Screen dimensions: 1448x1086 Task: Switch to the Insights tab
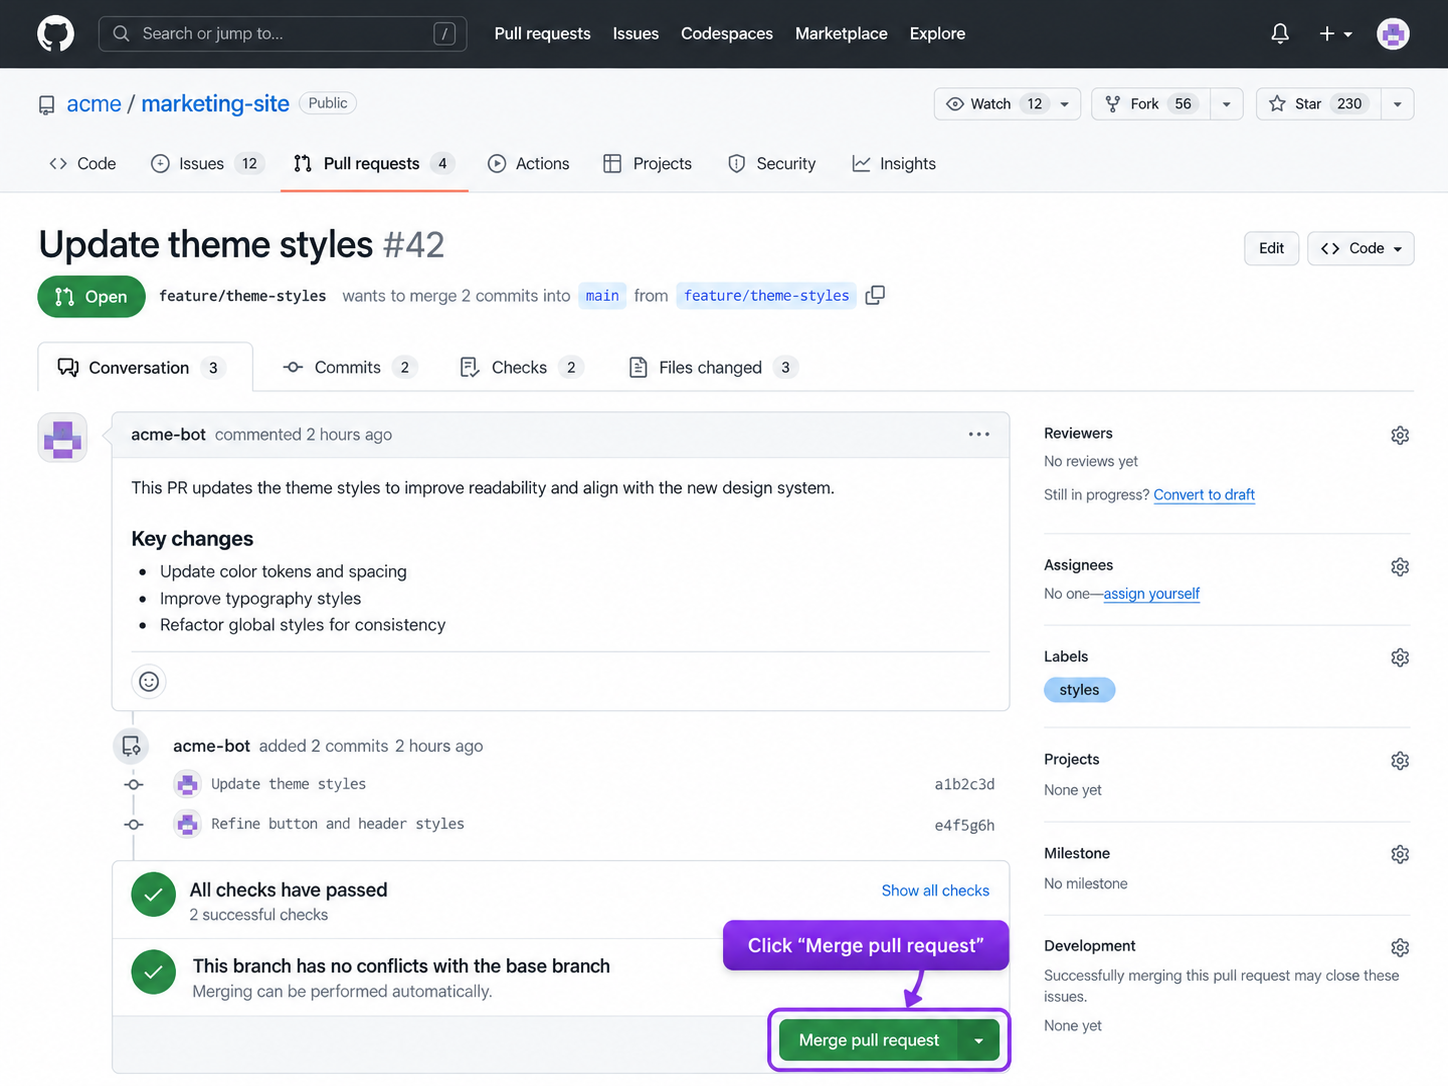894,164
